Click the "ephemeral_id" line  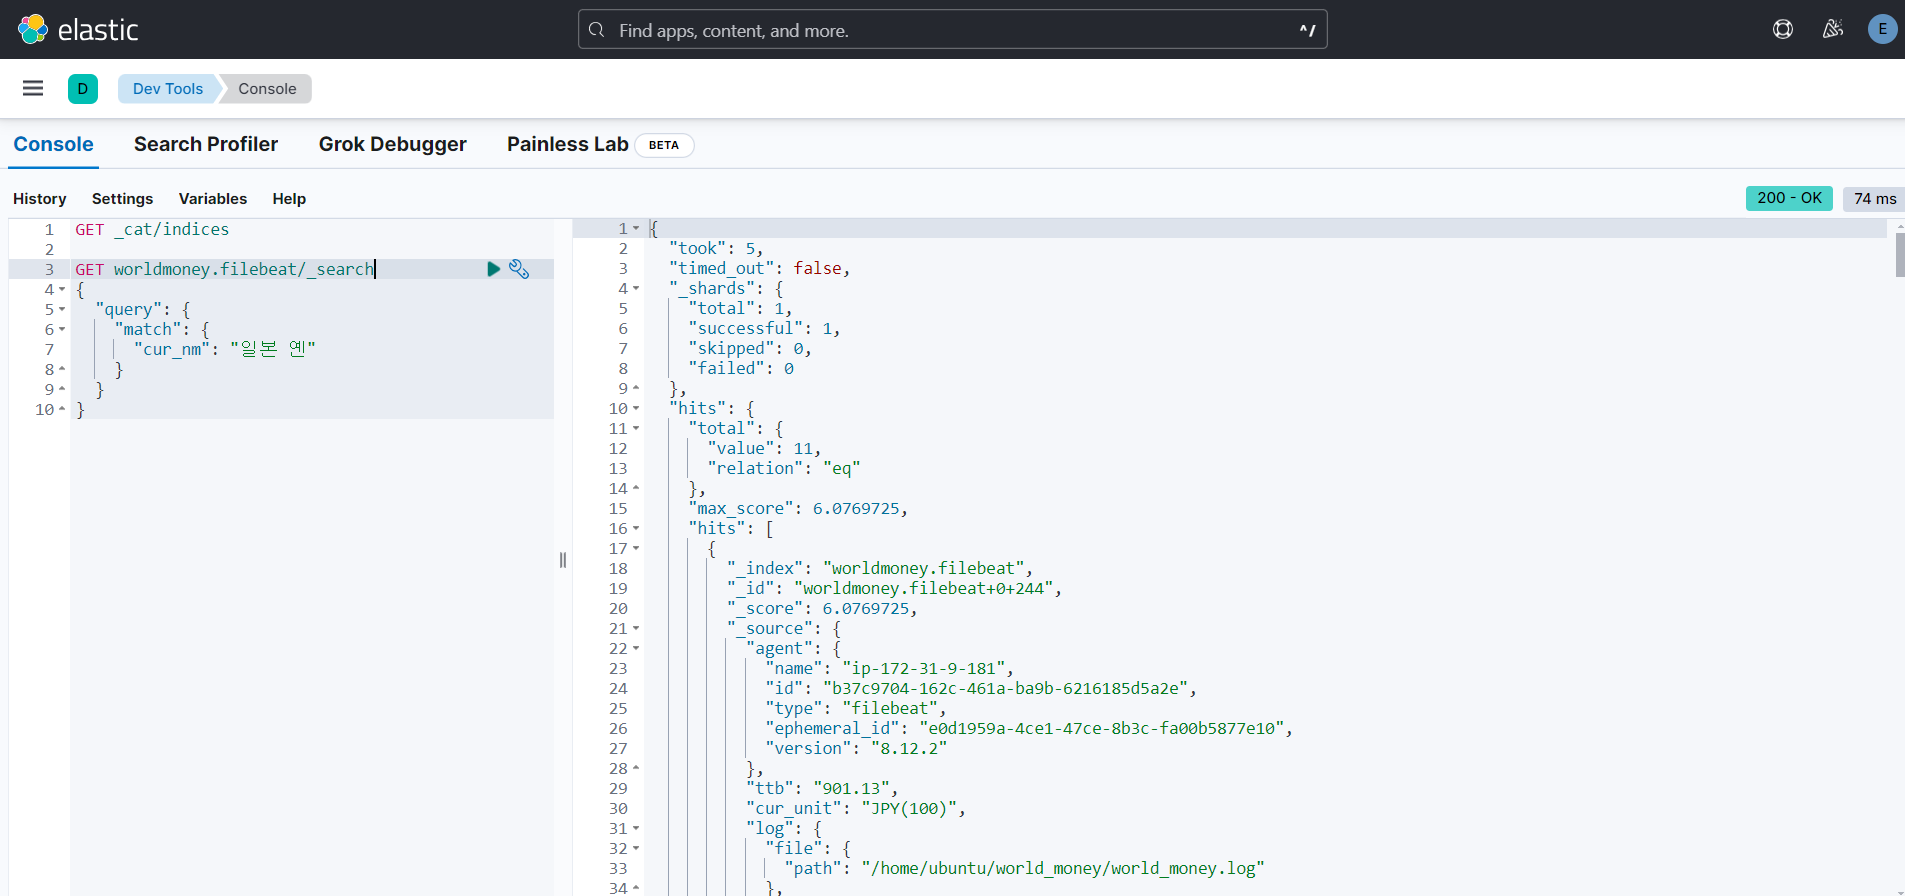1029,728
